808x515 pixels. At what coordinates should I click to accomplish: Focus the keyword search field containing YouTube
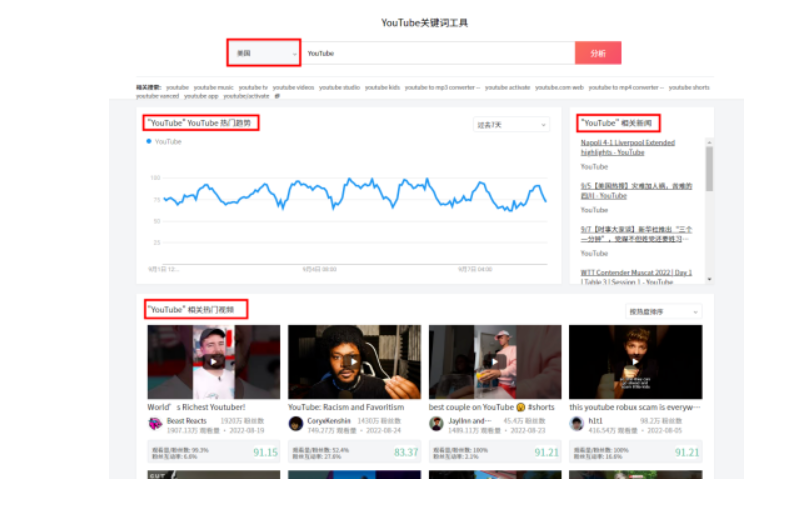tap(438, 53)
